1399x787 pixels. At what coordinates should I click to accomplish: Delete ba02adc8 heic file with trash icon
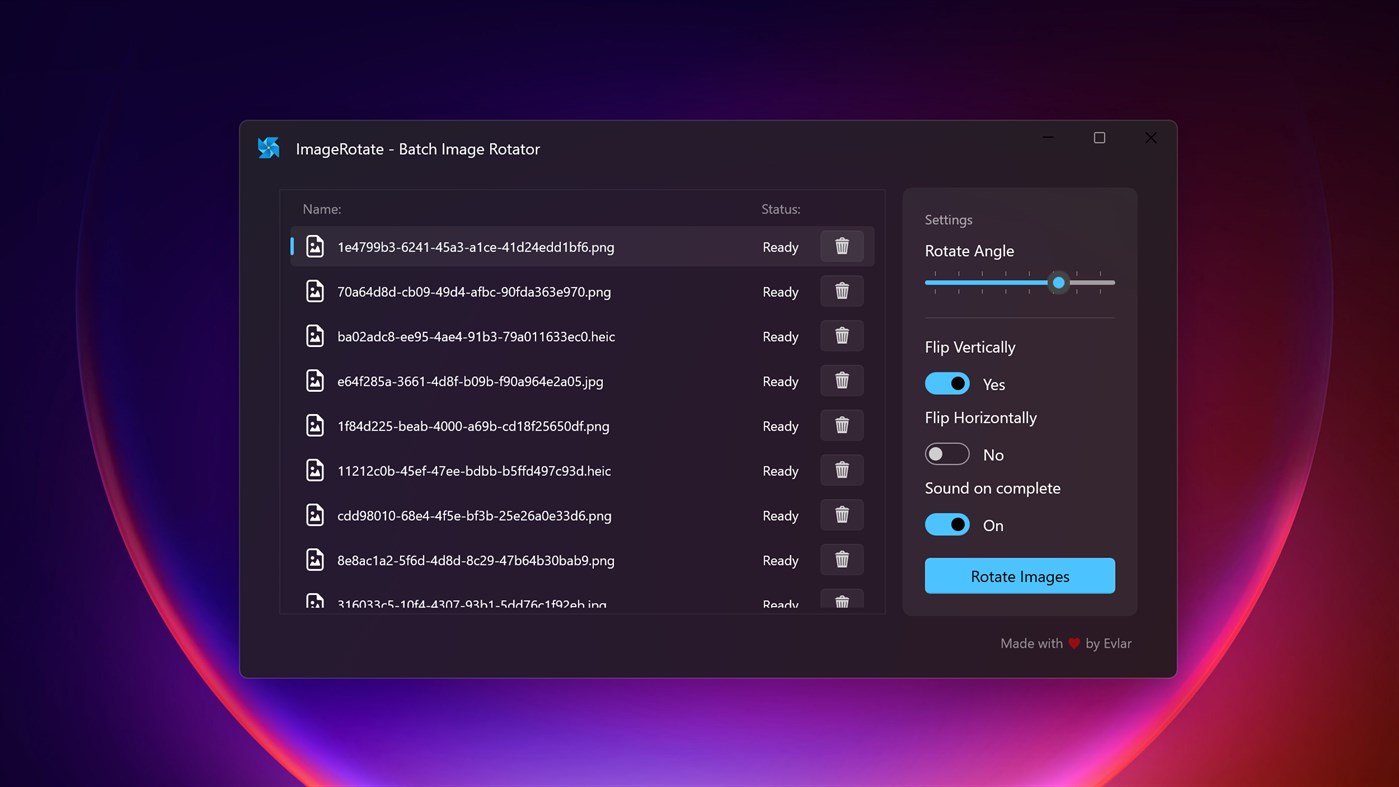coord(841,336)
